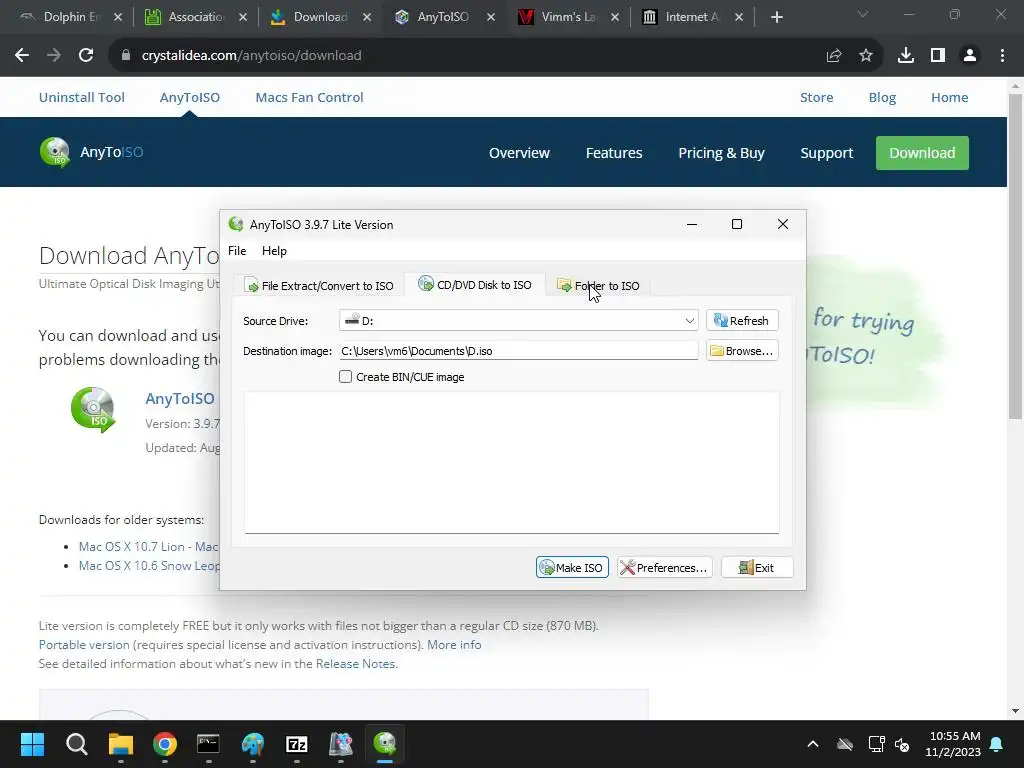1024x768 pixels.
Task: Share this page icon in address bar
Action: tap(834, 56)
